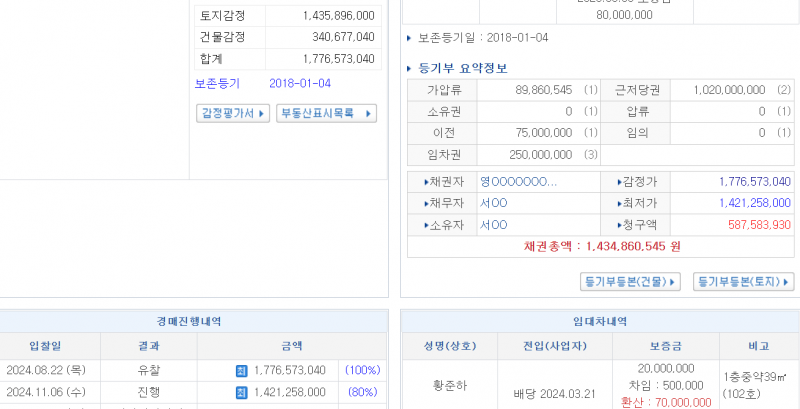
Task: Open creditor link 영OOOOOOO...
Action: (x=518, y=182)
